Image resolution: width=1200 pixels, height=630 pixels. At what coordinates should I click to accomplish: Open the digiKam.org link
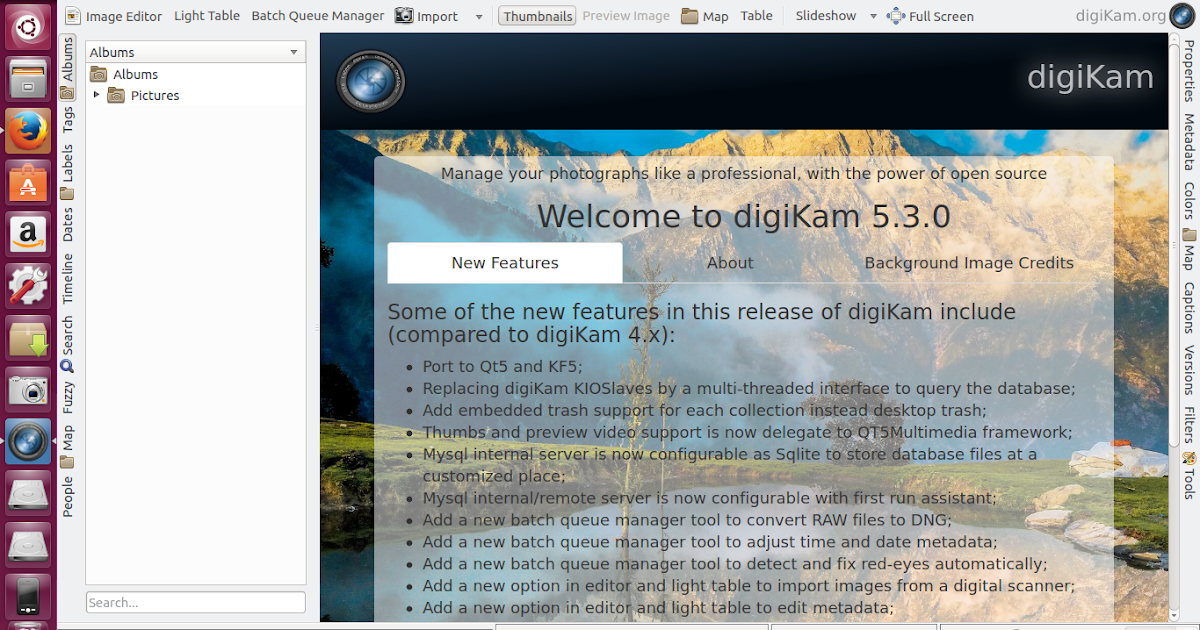tap(1121, 16)
